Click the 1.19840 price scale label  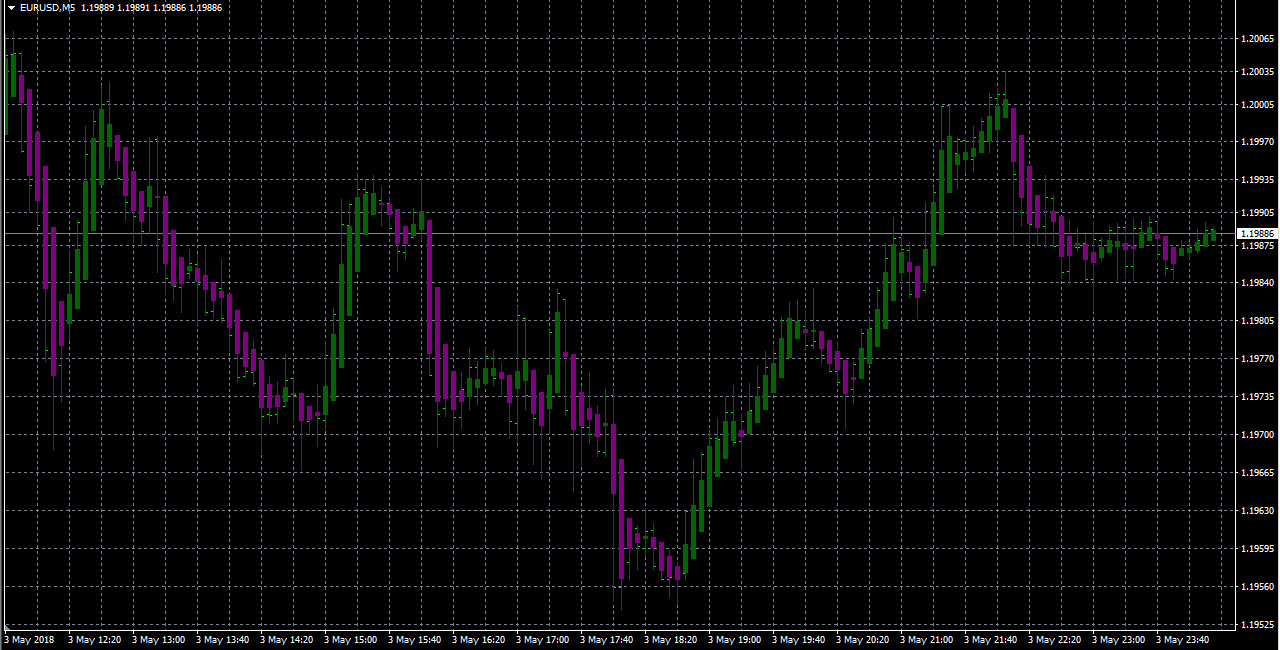[1257, 283]
